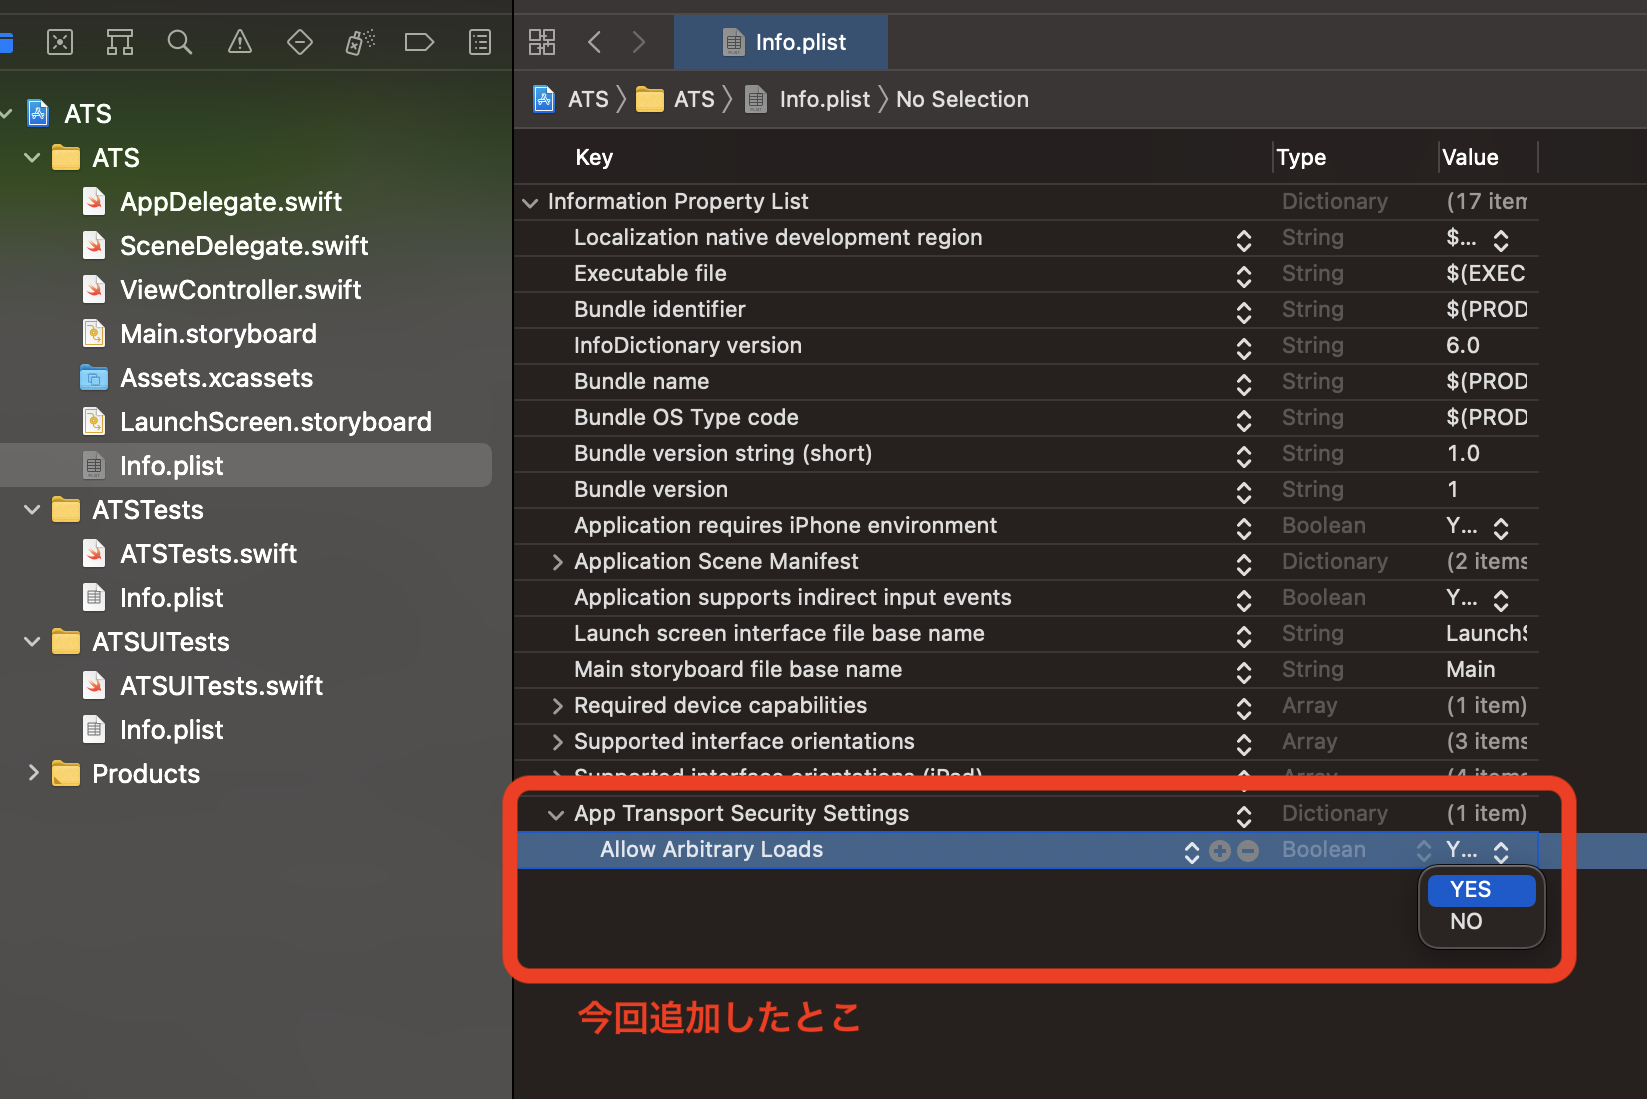Image resolution: width=1647 pixels, height=1099 pixels.
Task: Collapse App Transport Security Settings
Action: 556,815
